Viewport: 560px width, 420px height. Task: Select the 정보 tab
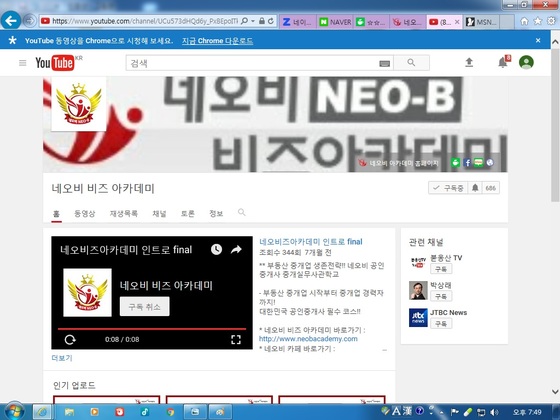tap(216, 214)
